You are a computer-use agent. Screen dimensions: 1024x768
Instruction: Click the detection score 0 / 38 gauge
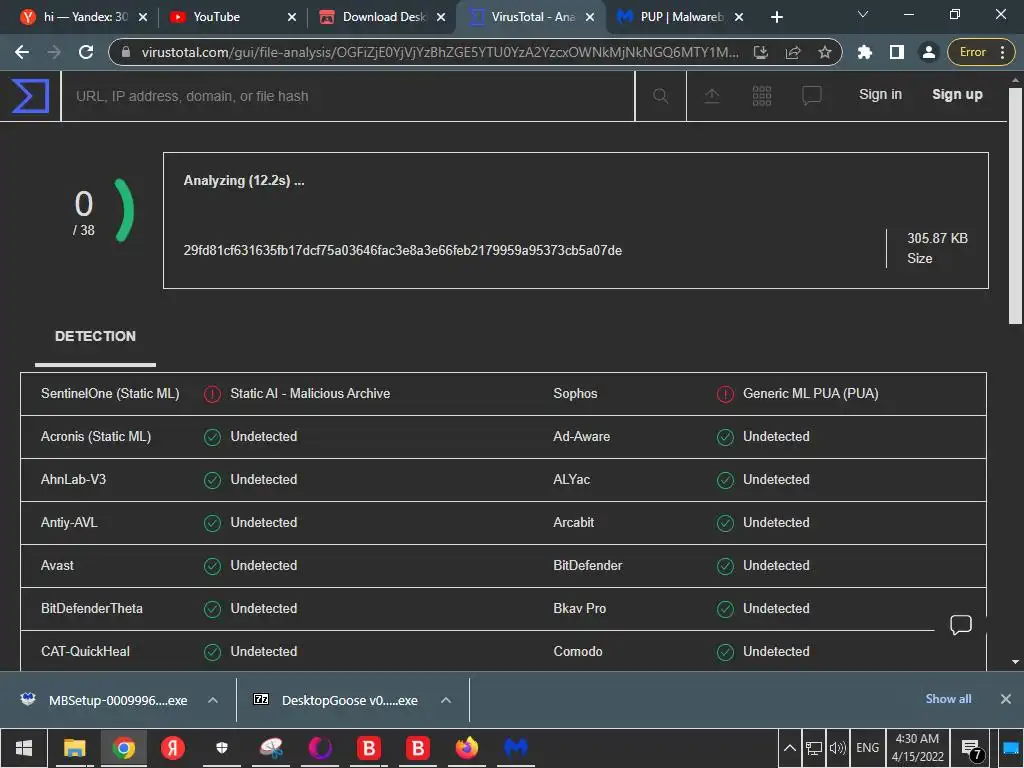tap(103, 212)
